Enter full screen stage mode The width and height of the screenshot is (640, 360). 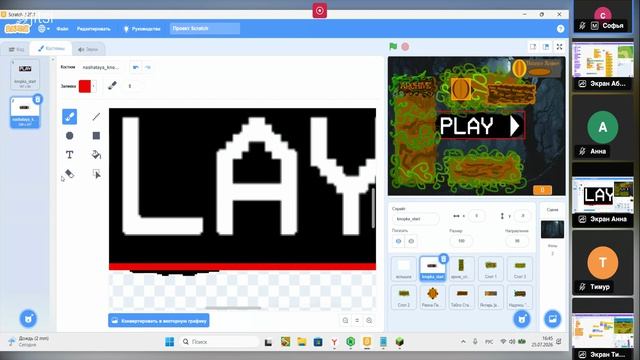(560, 47)
